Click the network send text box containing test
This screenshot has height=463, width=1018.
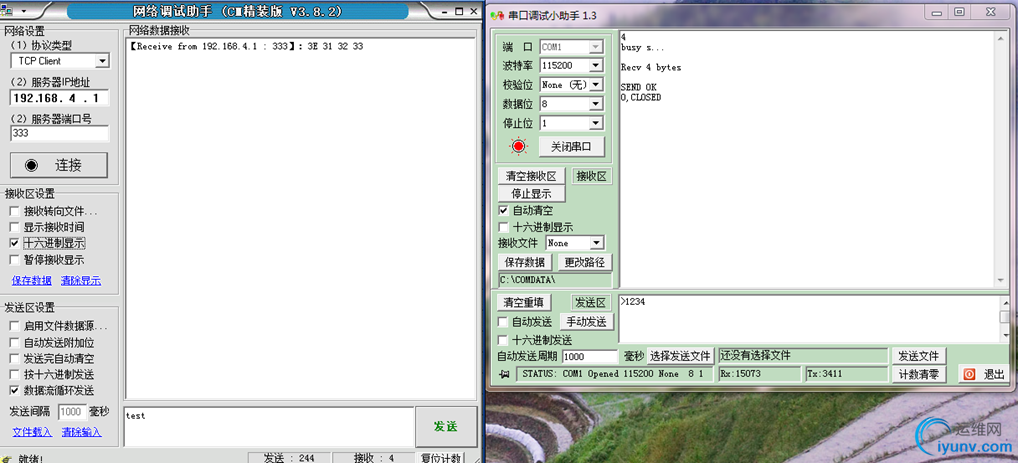pos(269,427)
